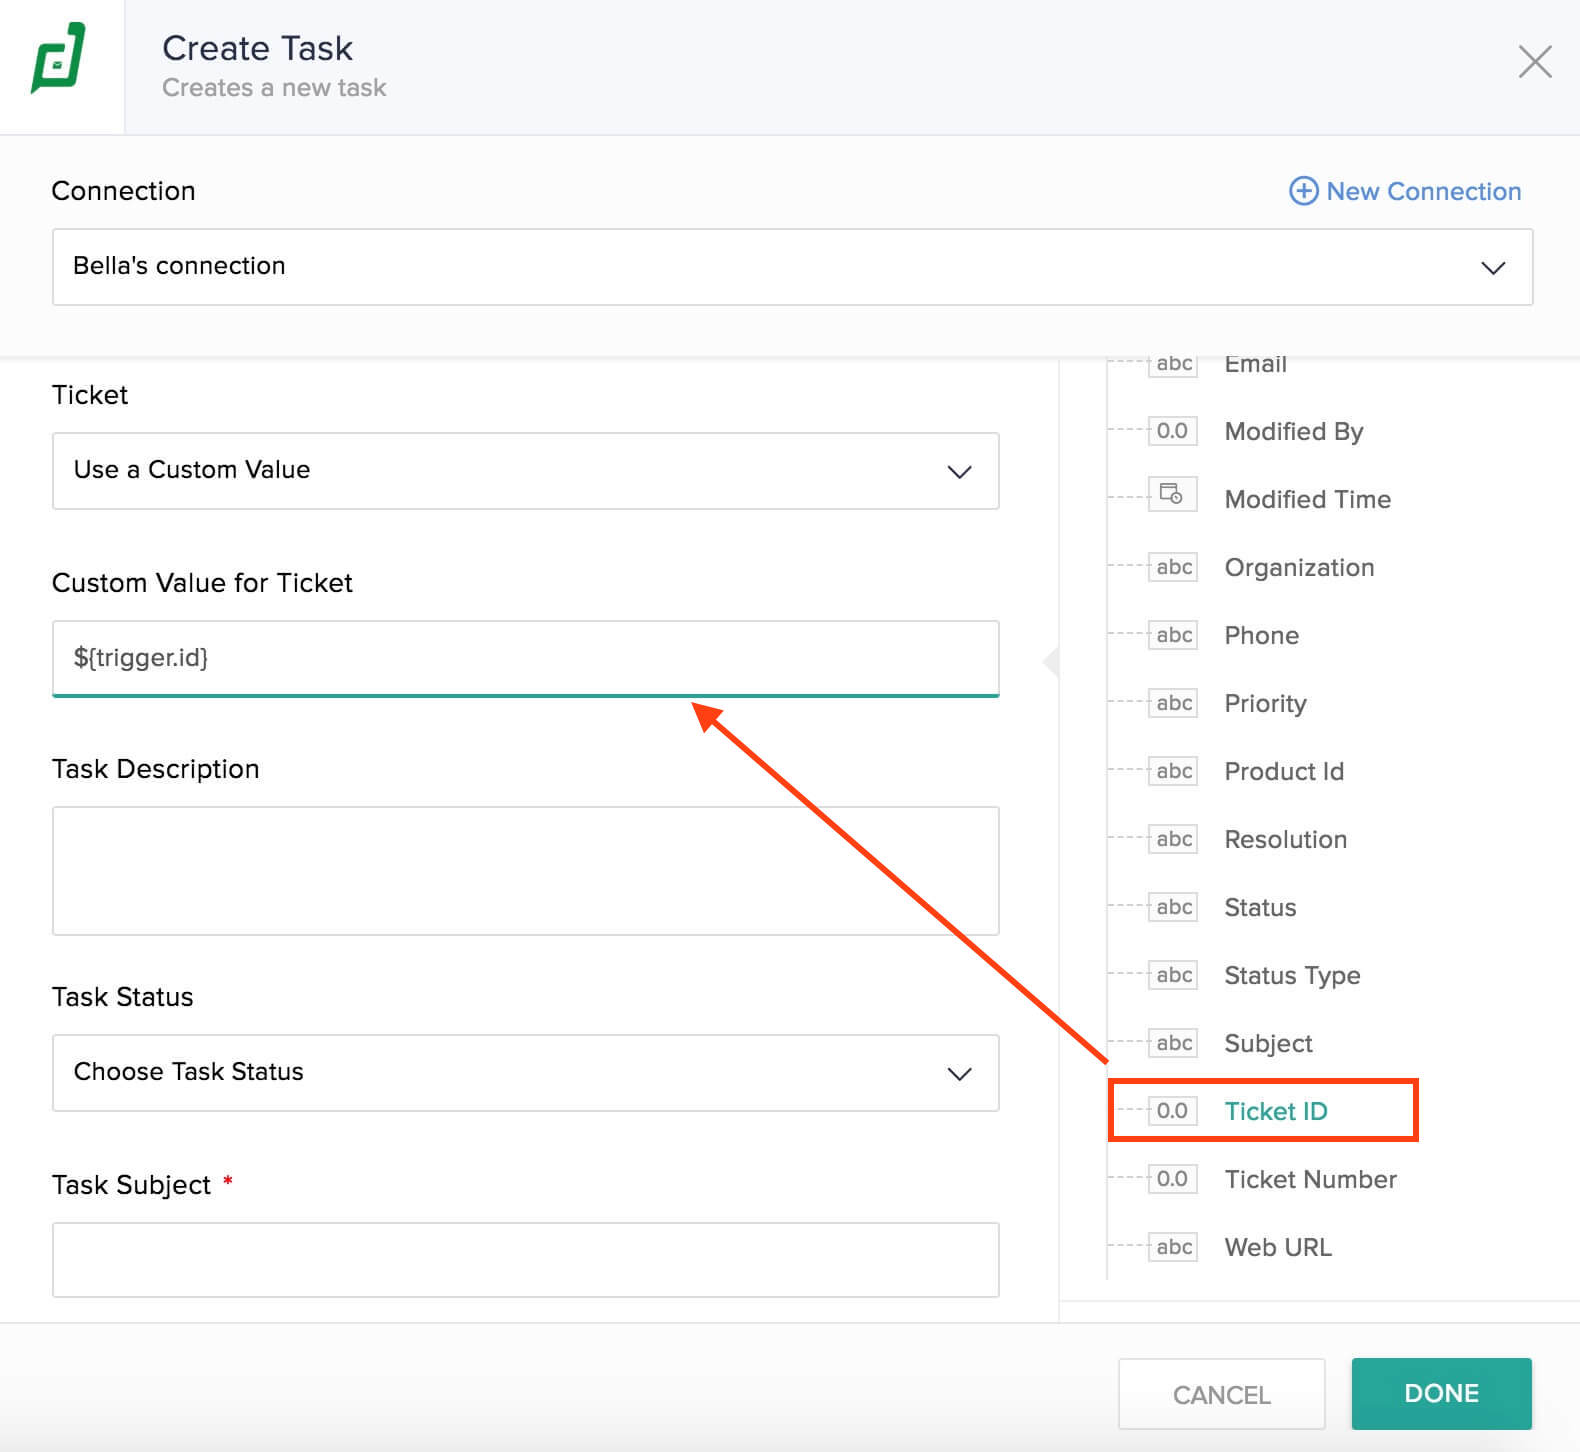The width and height of the screenshot is (1580, 1452).
Task: Click the Zoho Desk logo icon
Action: 59,59
